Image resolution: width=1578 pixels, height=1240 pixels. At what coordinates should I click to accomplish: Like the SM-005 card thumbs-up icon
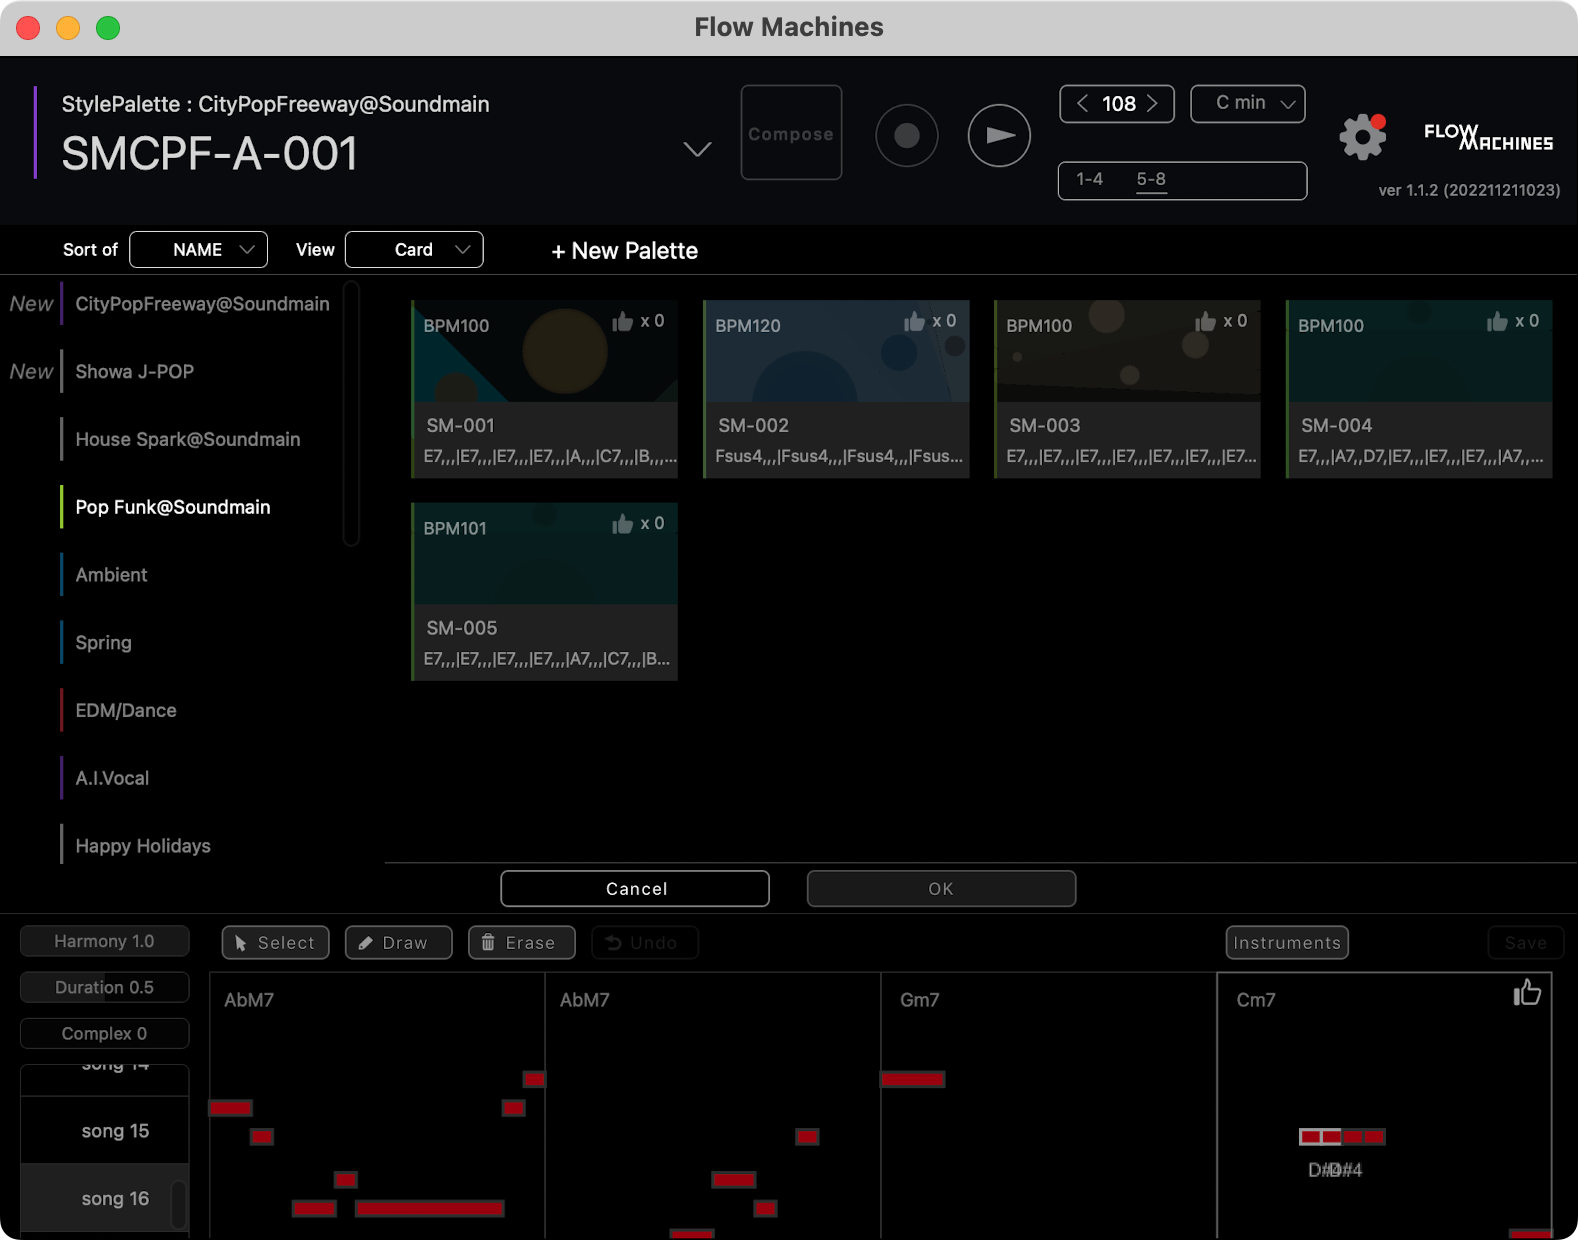pos(623,524)
